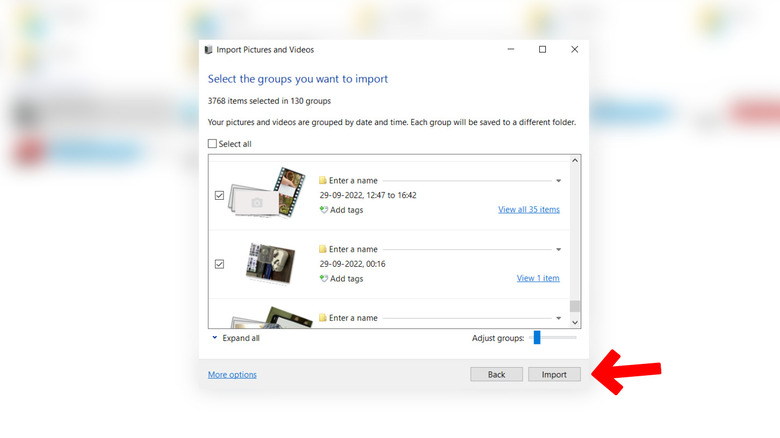The height and width of the screenshot is (438, 780).
Task: Click the tag icon in 00:16 group
Action: 323,279
